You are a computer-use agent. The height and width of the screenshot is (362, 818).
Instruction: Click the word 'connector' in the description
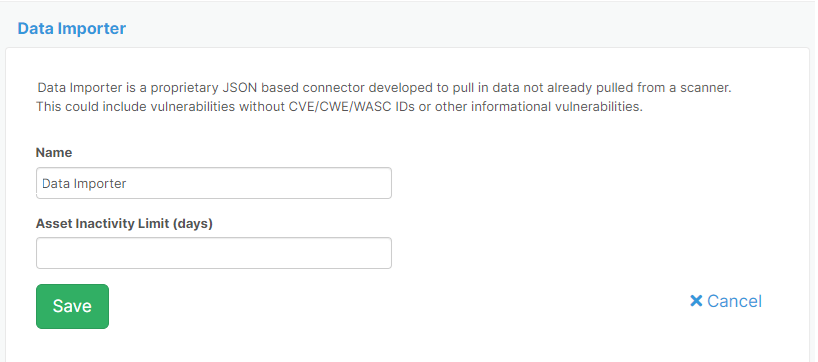329,88
